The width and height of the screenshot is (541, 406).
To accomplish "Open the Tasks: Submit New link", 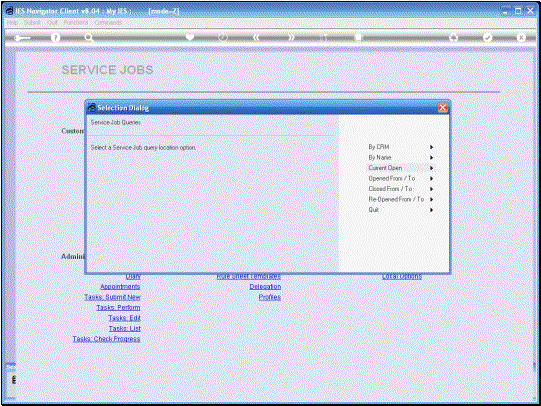I will [x=112, y=297].
